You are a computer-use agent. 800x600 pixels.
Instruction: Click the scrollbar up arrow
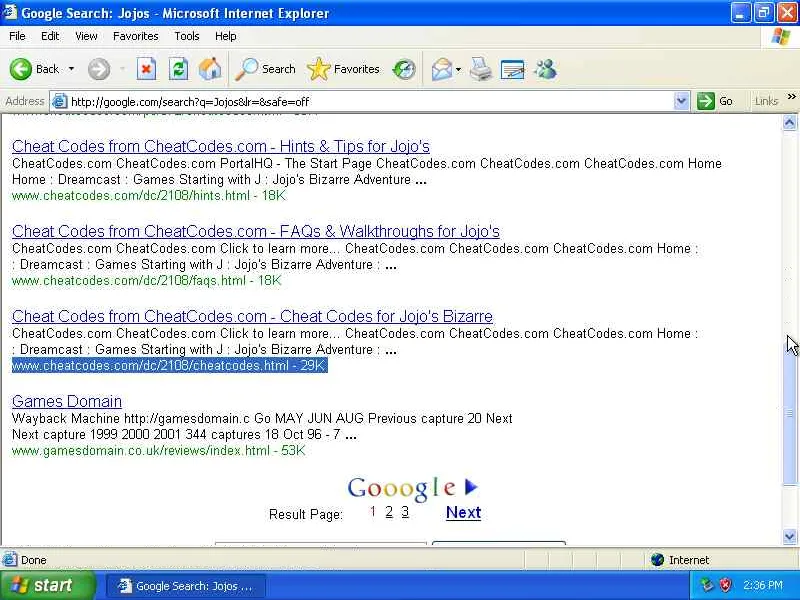point(789,122)
